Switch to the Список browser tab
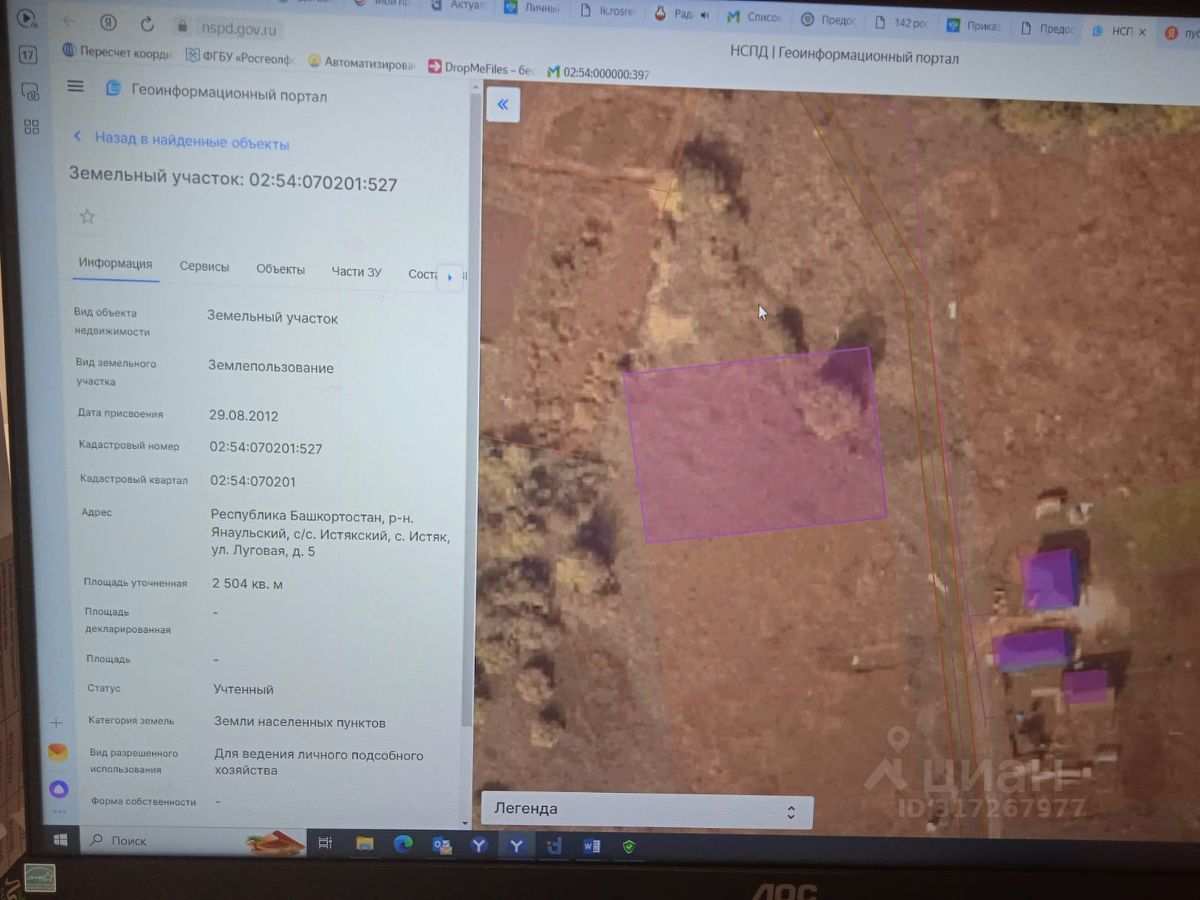The image size is (1200, 900). click(x=756, y=17)
